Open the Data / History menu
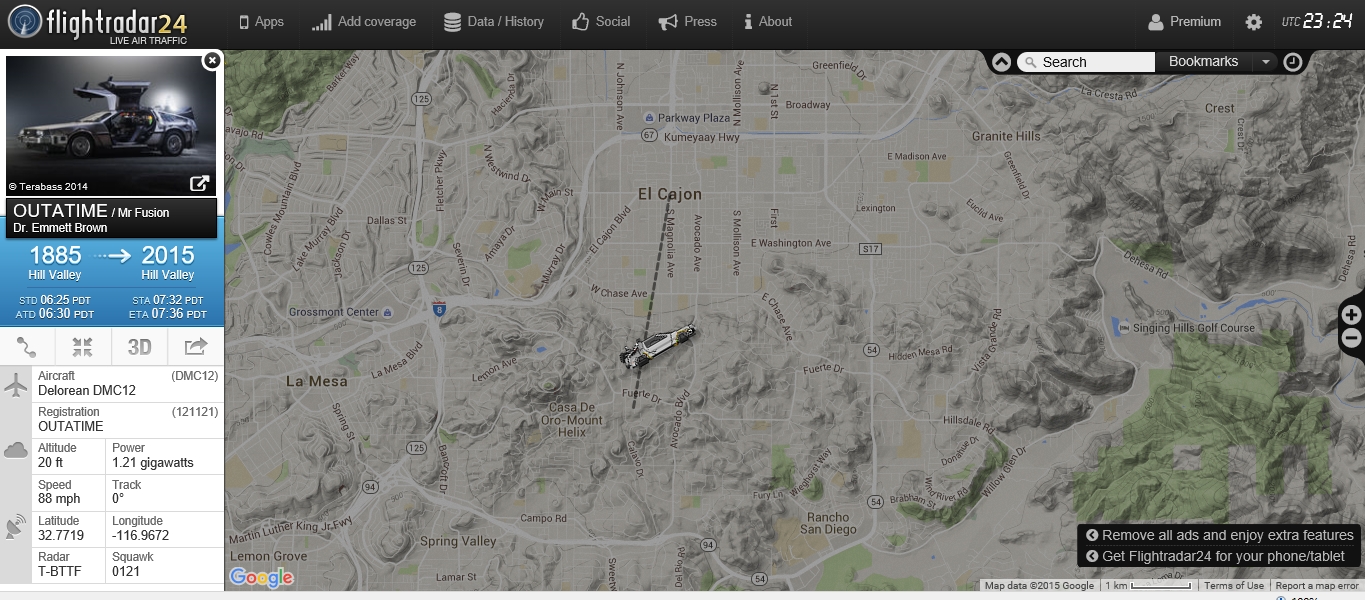The width and height of the screenshot is (1365, 600). point(494,22)
